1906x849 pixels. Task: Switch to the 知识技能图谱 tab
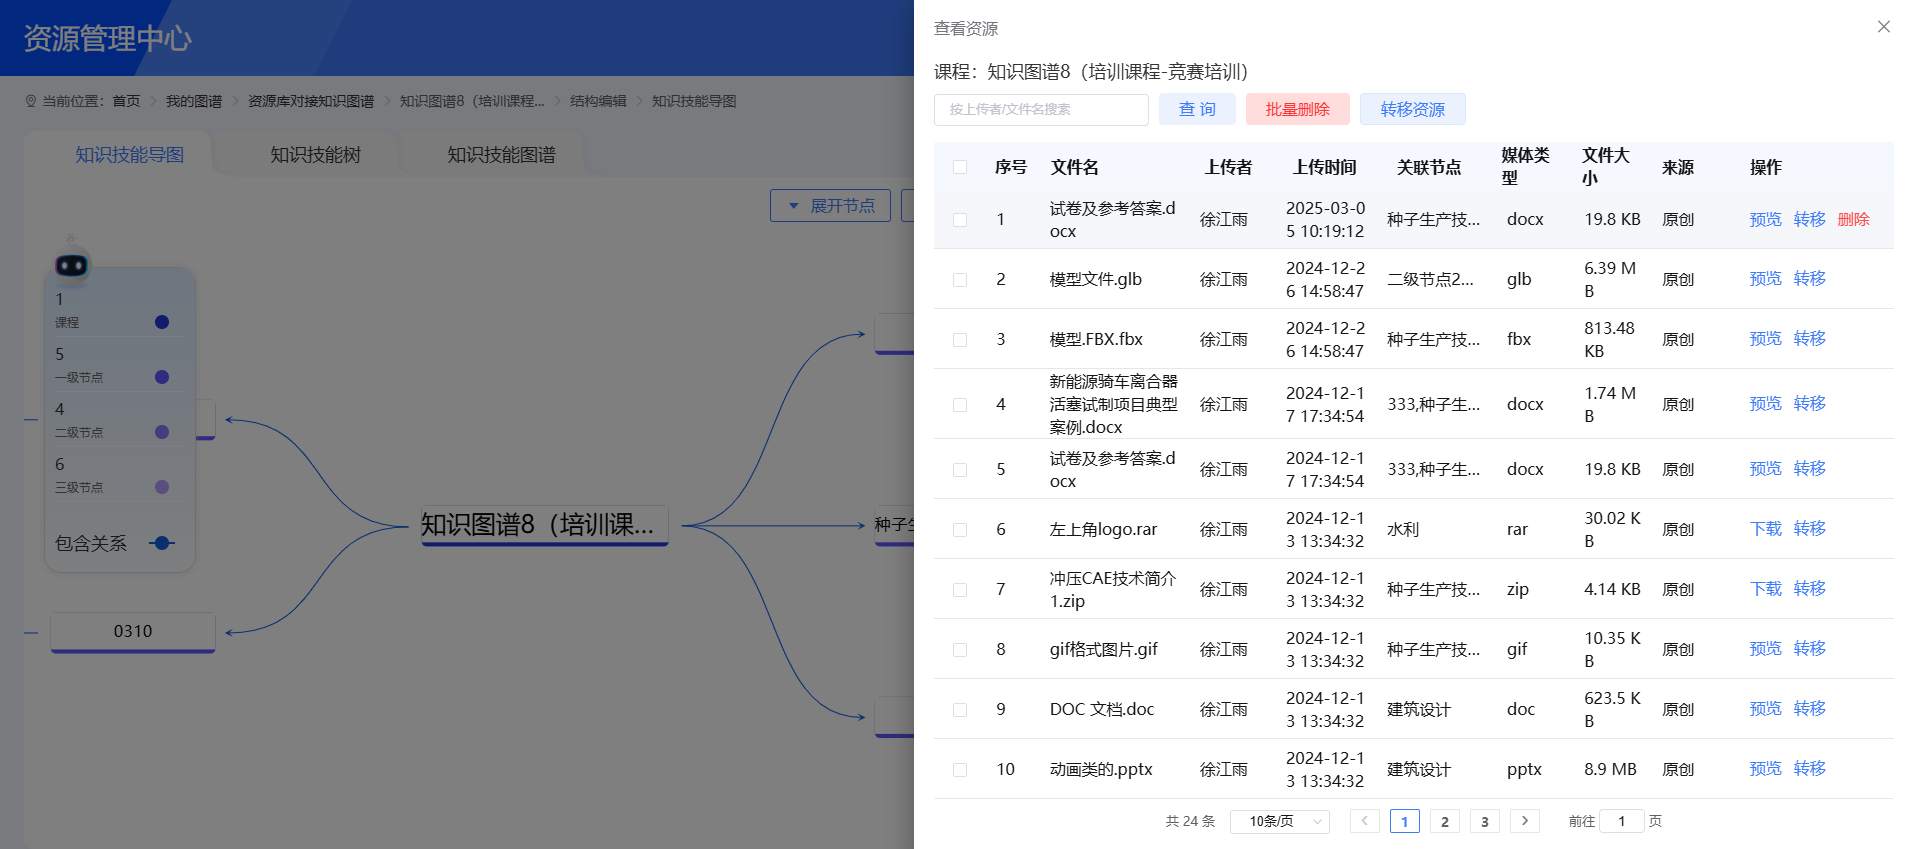pyautogui.click(x=501, y=155)
